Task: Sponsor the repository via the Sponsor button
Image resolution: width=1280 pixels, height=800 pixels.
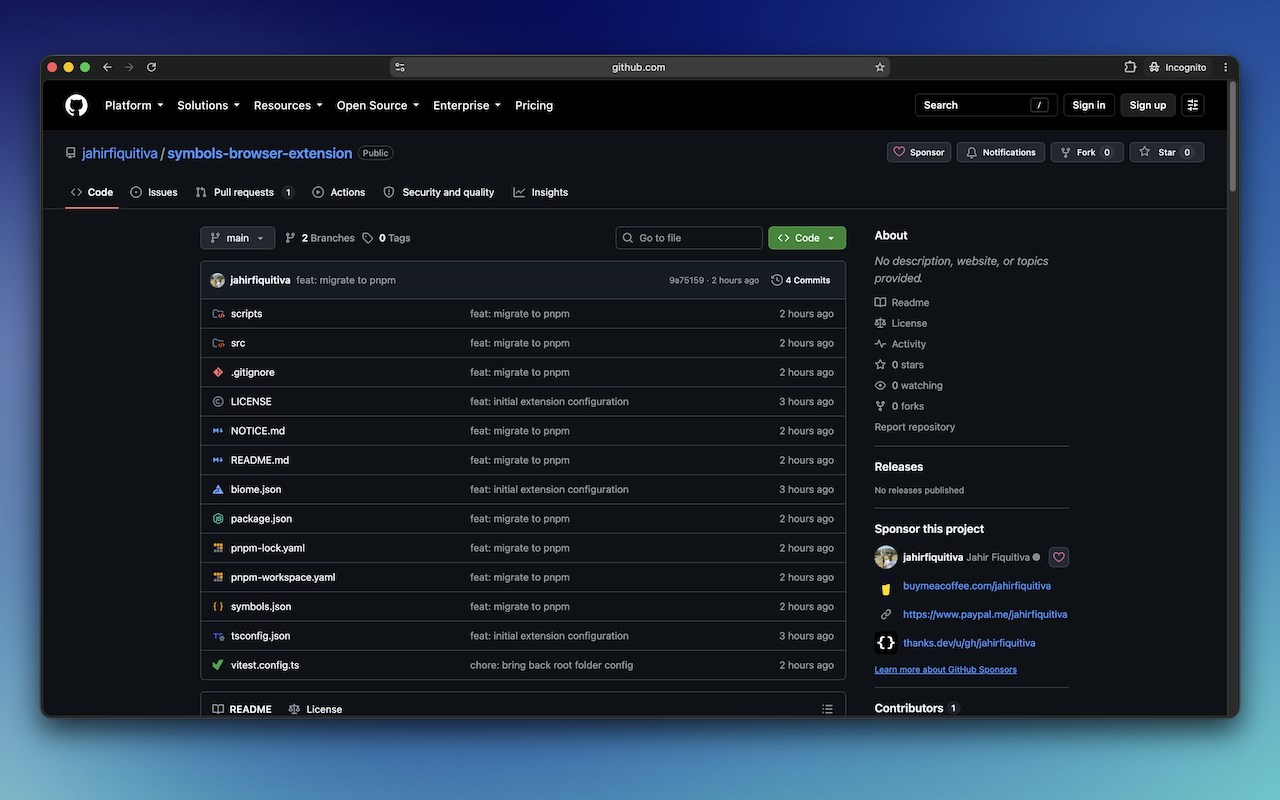Action: 918,152
